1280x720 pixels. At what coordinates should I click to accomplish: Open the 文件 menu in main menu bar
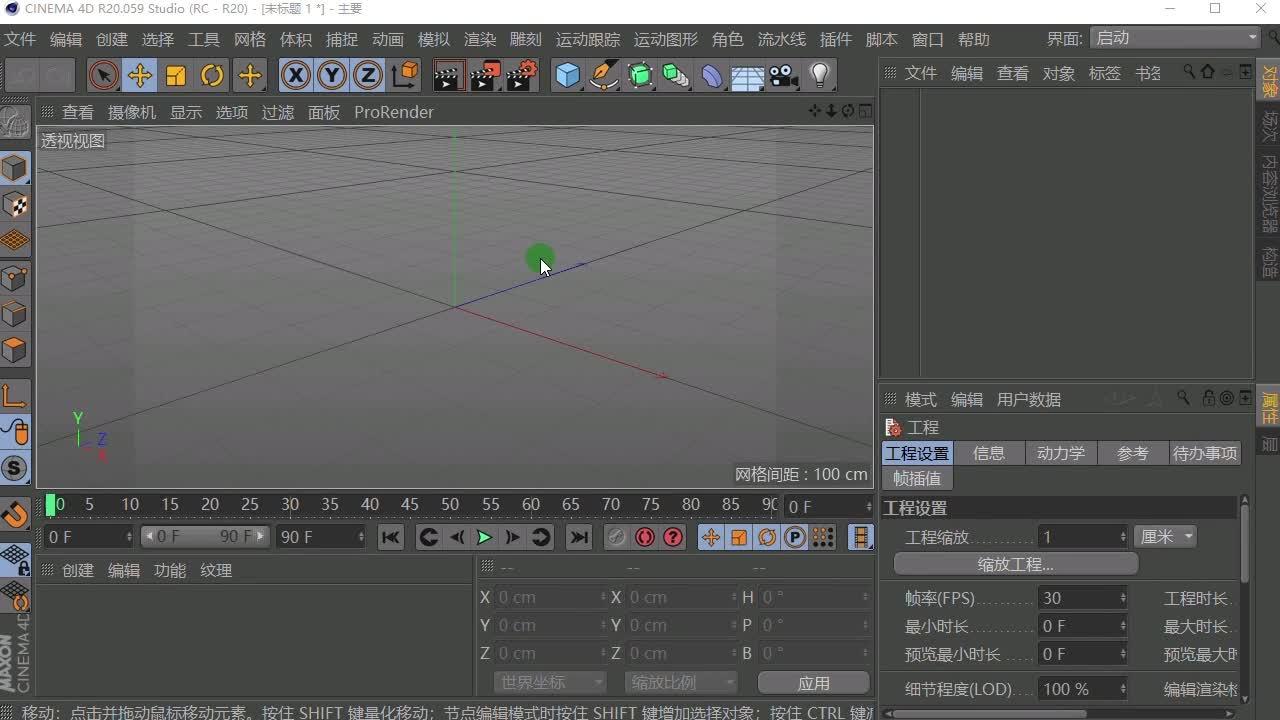tap(19, 39)
